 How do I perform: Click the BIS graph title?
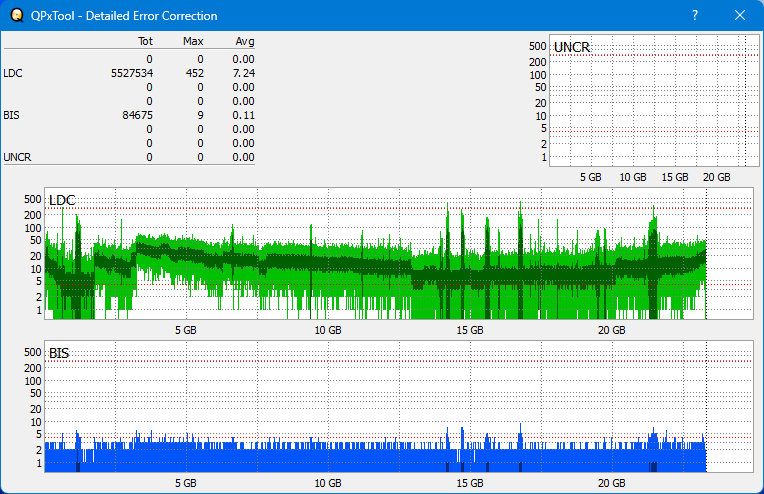click(x=59, y=353)
